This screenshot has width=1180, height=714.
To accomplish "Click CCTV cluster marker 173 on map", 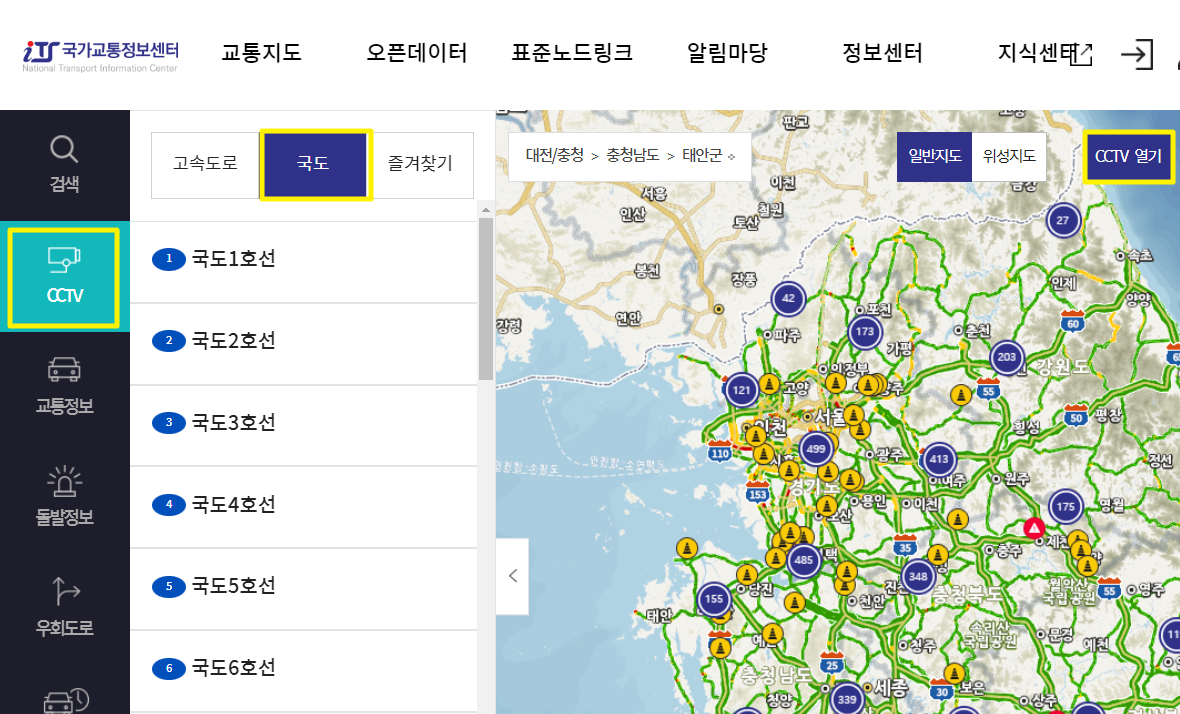I will (865, 331).
